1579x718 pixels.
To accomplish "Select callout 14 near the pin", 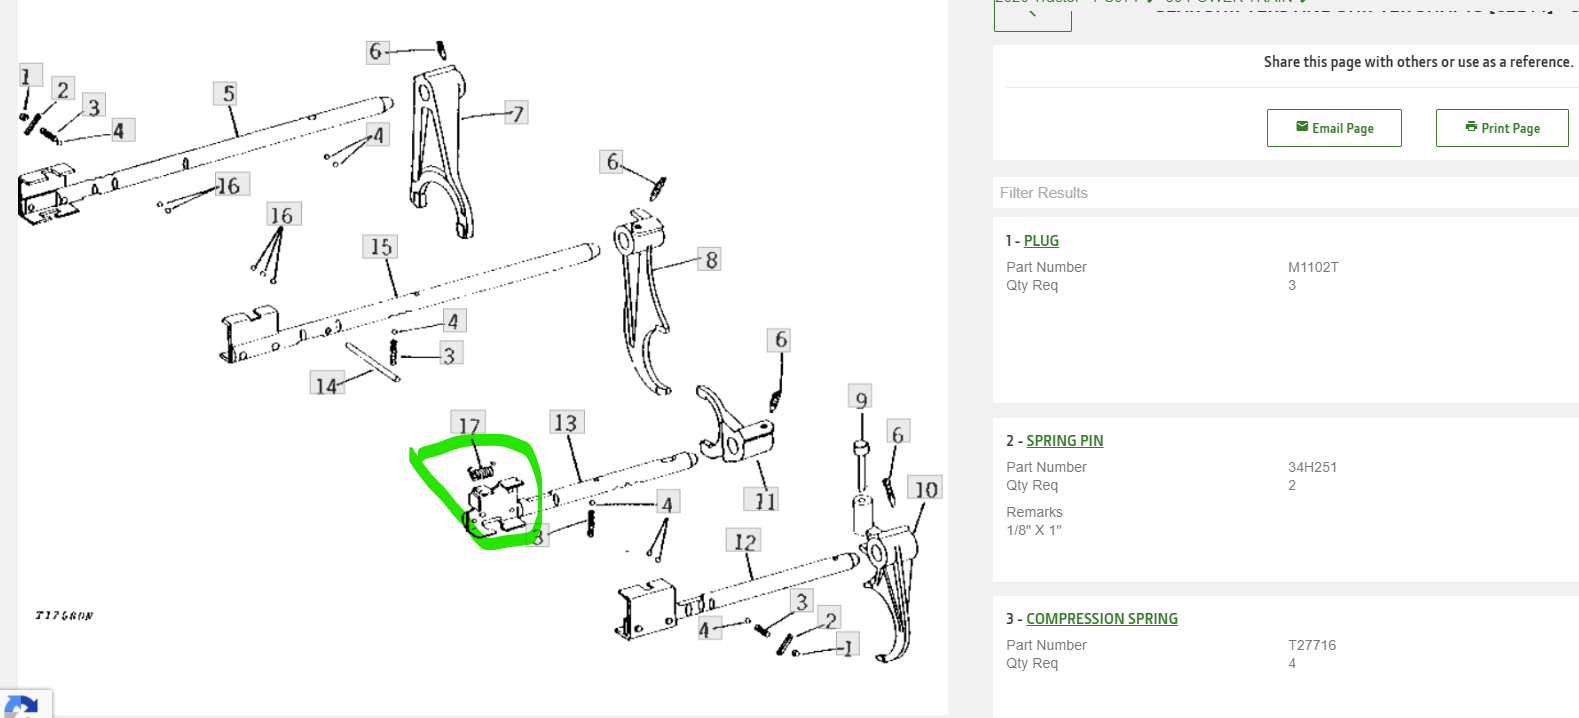I will [x=327, y=383].
